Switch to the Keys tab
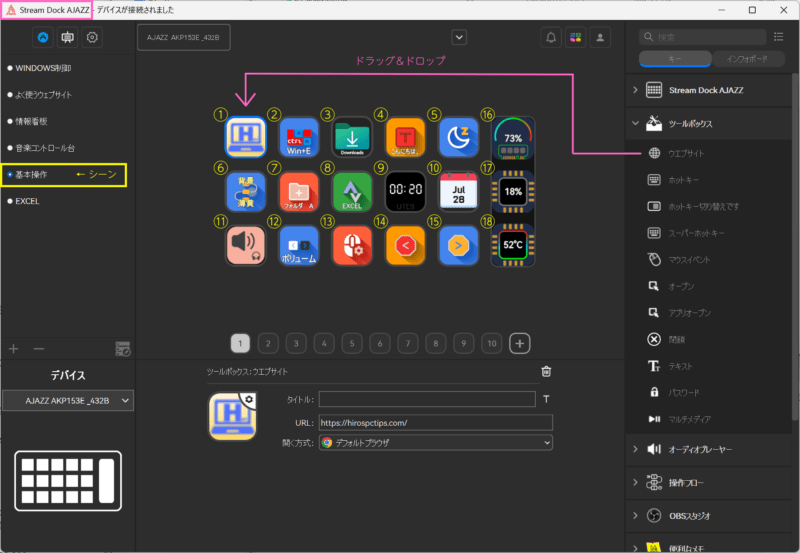 tap(675, 59)
